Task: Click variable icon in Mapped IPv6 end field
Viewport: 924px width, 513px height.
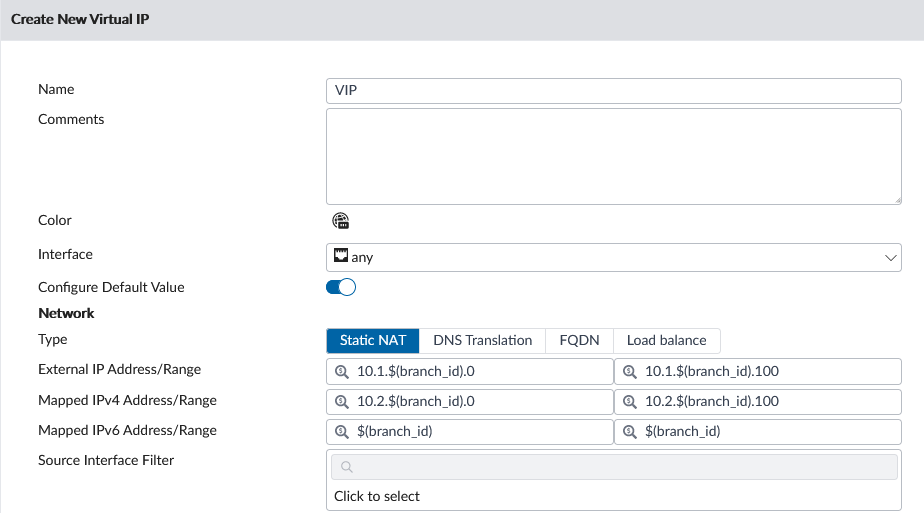Action: [x=630, y=432]
